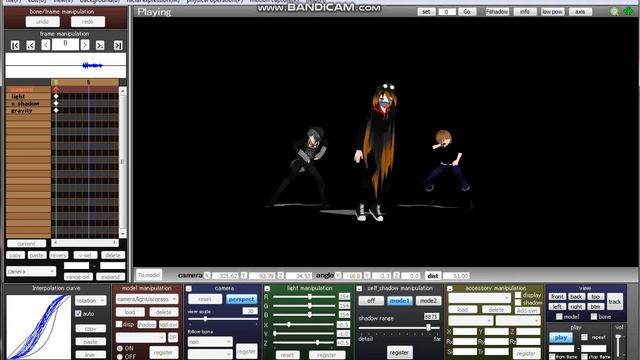Click the volume slider
The image size is (640, 360).
pyautogui.click(x=619, y=345)
